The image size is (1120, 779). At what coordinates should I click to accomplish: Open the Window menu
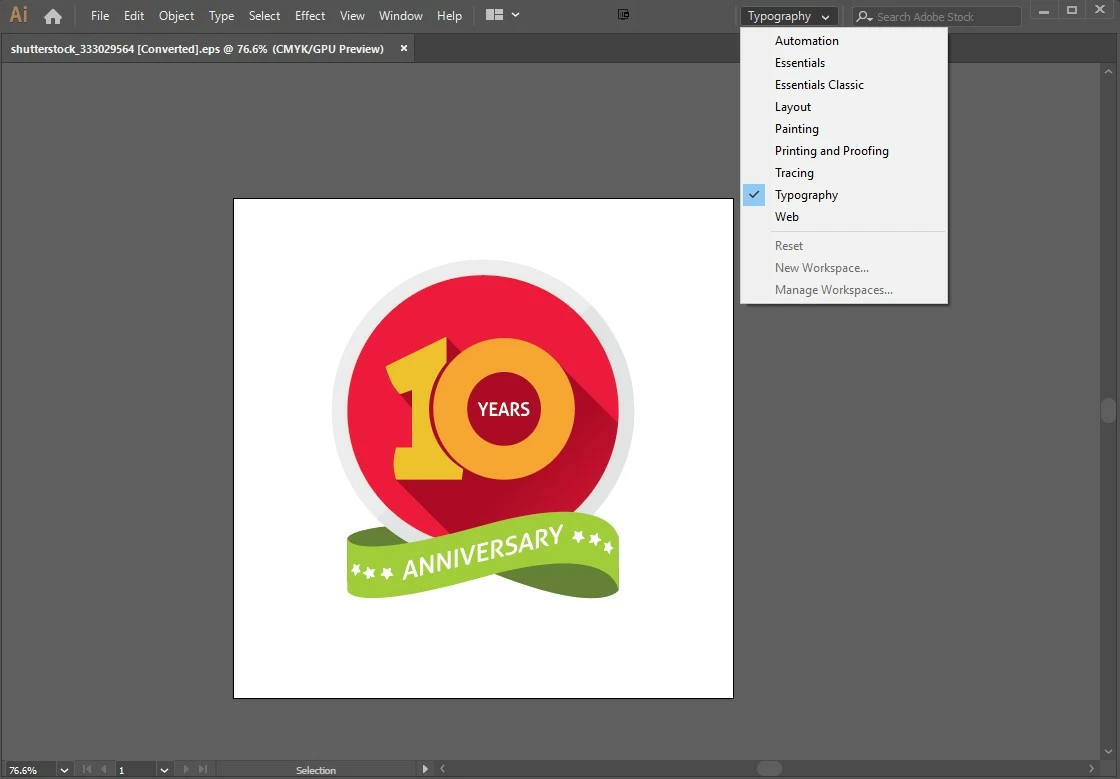click(401, 16)
